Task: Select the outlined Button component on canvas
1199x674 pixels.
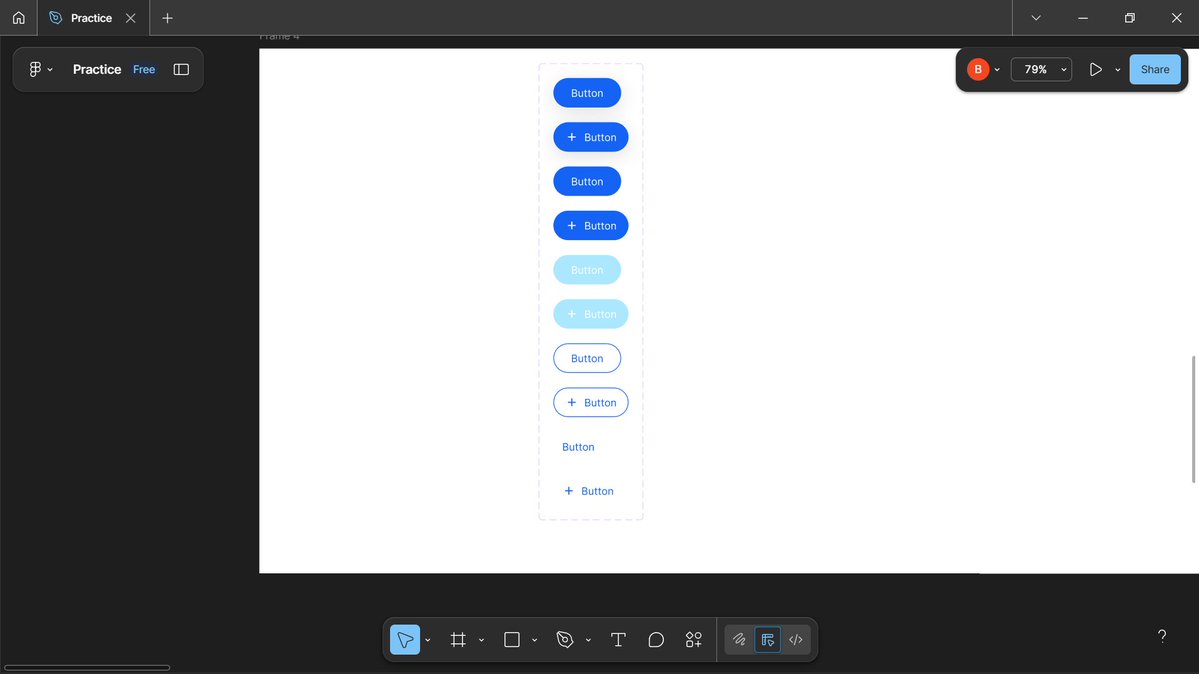Action: pos(587,357)
